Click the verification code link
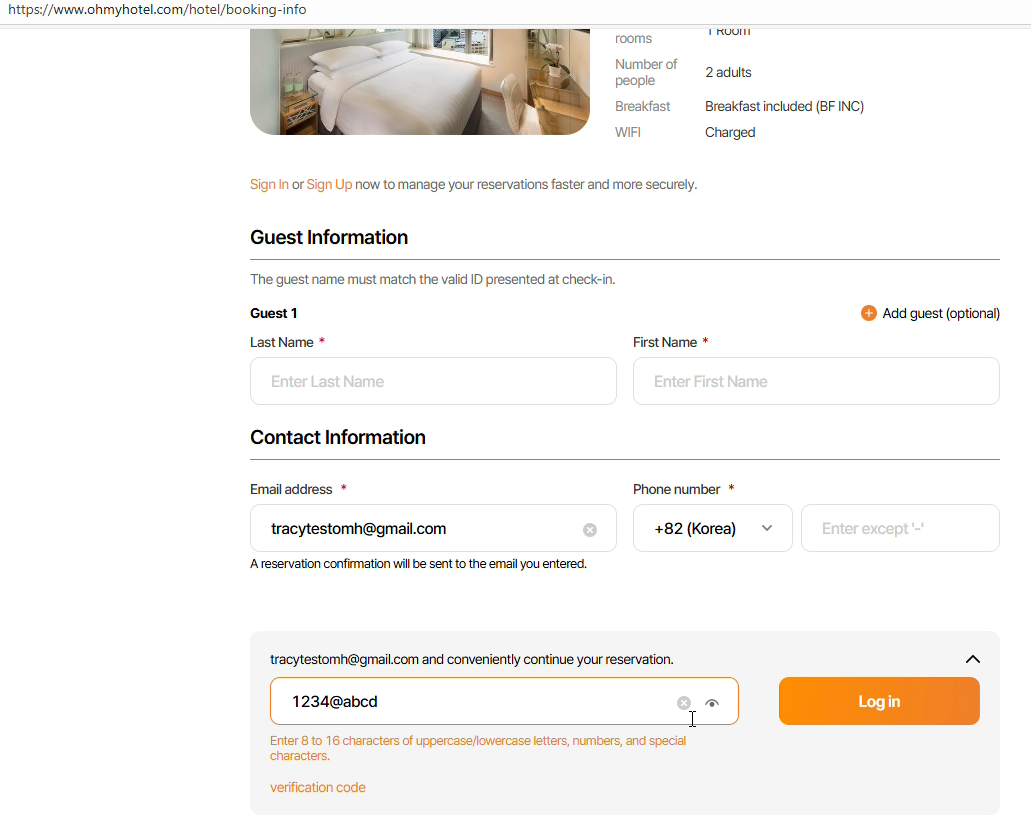Screen dimensions: 1031x822 pyautogui.click(x=318, y=787)
